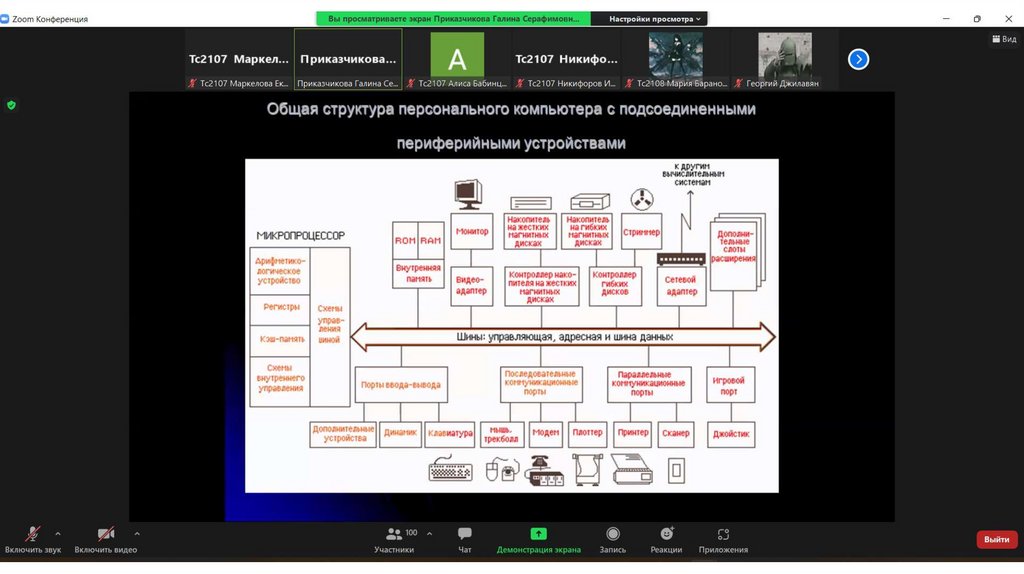The height and width of the screenshot is (574, 1024).
Task: Click the telephone modem icon in diagram
Action: (x=545, y=470)
